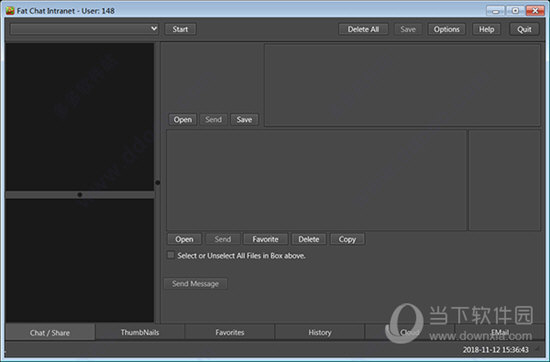The height and width of the screenshot is (362, 550).
Task: Switch to the ThumbNails tab
Action: click(140, 332)
